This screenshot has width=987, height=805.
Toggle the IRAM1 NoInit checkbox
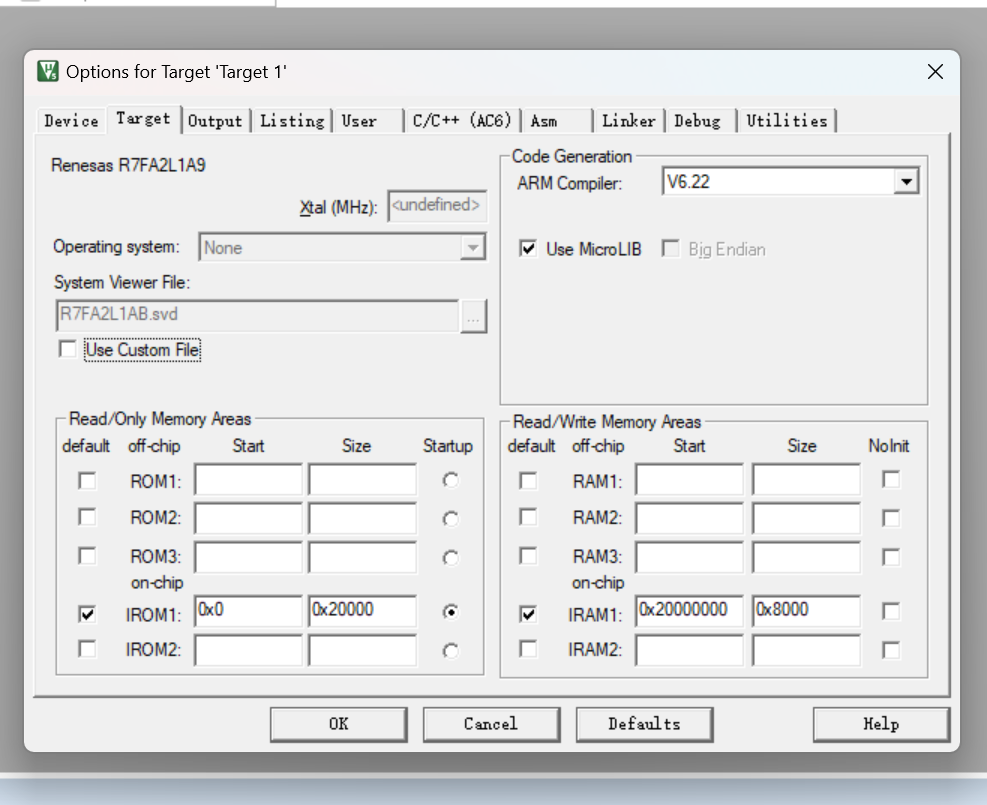tap(891, 612)
